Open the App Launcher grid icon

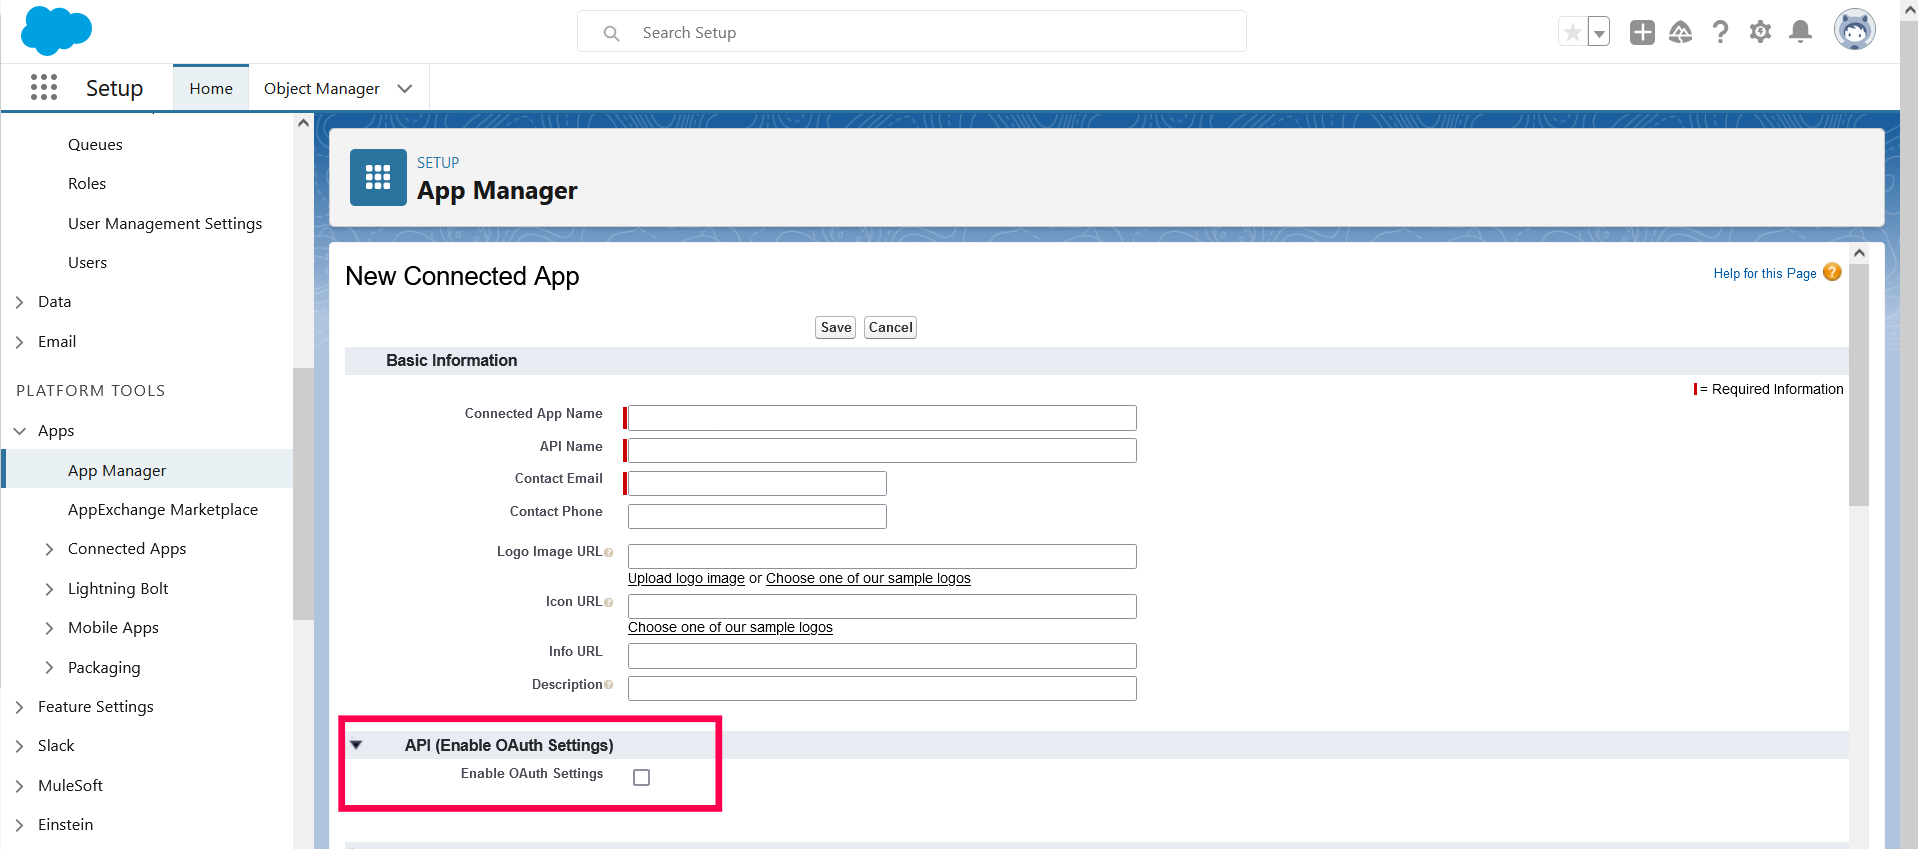pos(44,88)
